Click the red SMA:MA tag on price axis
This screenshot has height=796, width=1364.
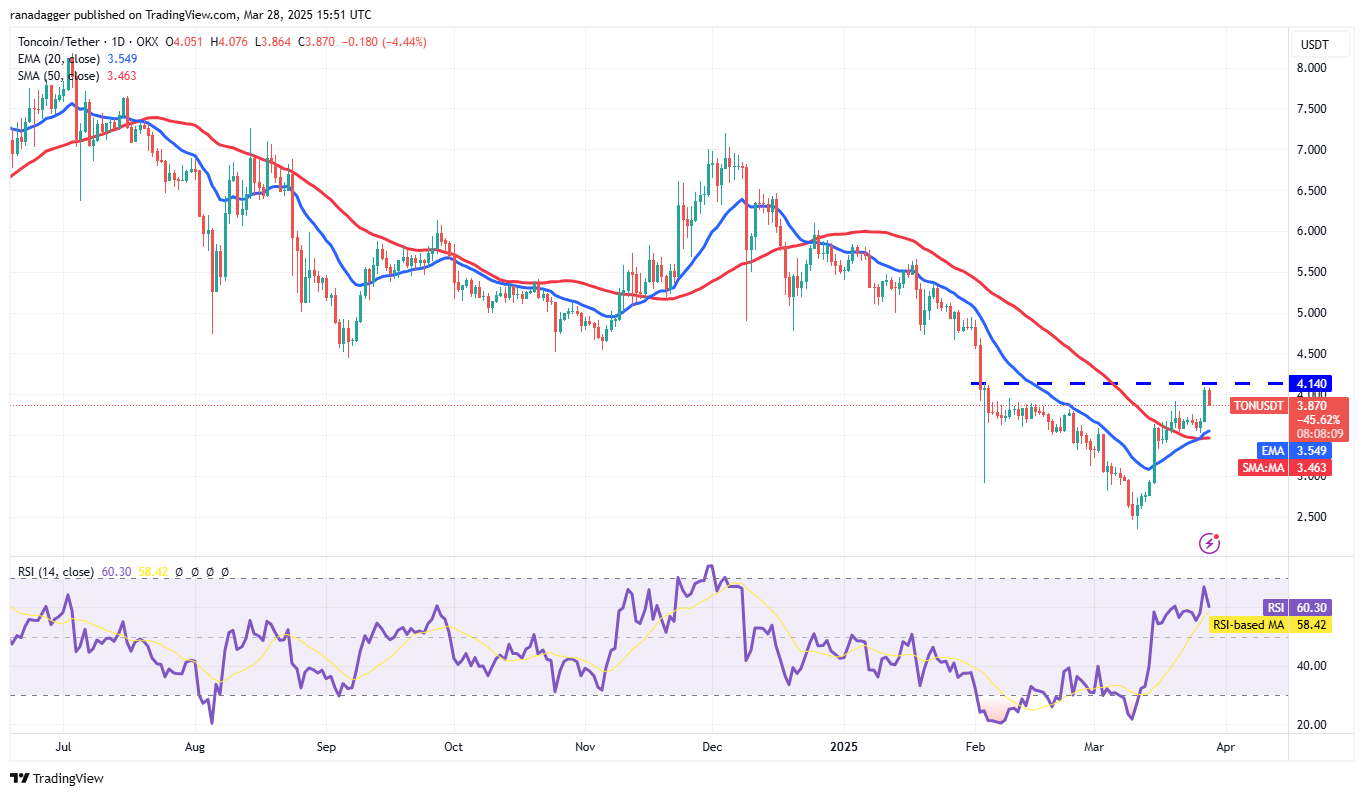pyautogui.click(x=1263, y=467)
